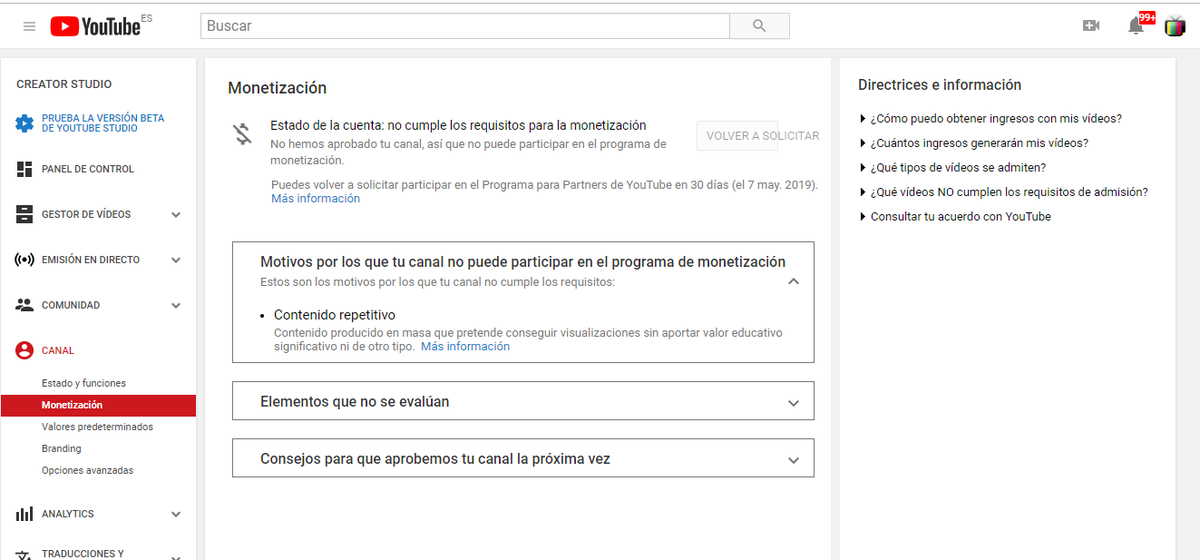Screen dimensions: 1200x560
Task: Expand the Emisión en directo section
Action: click(176, 260)
